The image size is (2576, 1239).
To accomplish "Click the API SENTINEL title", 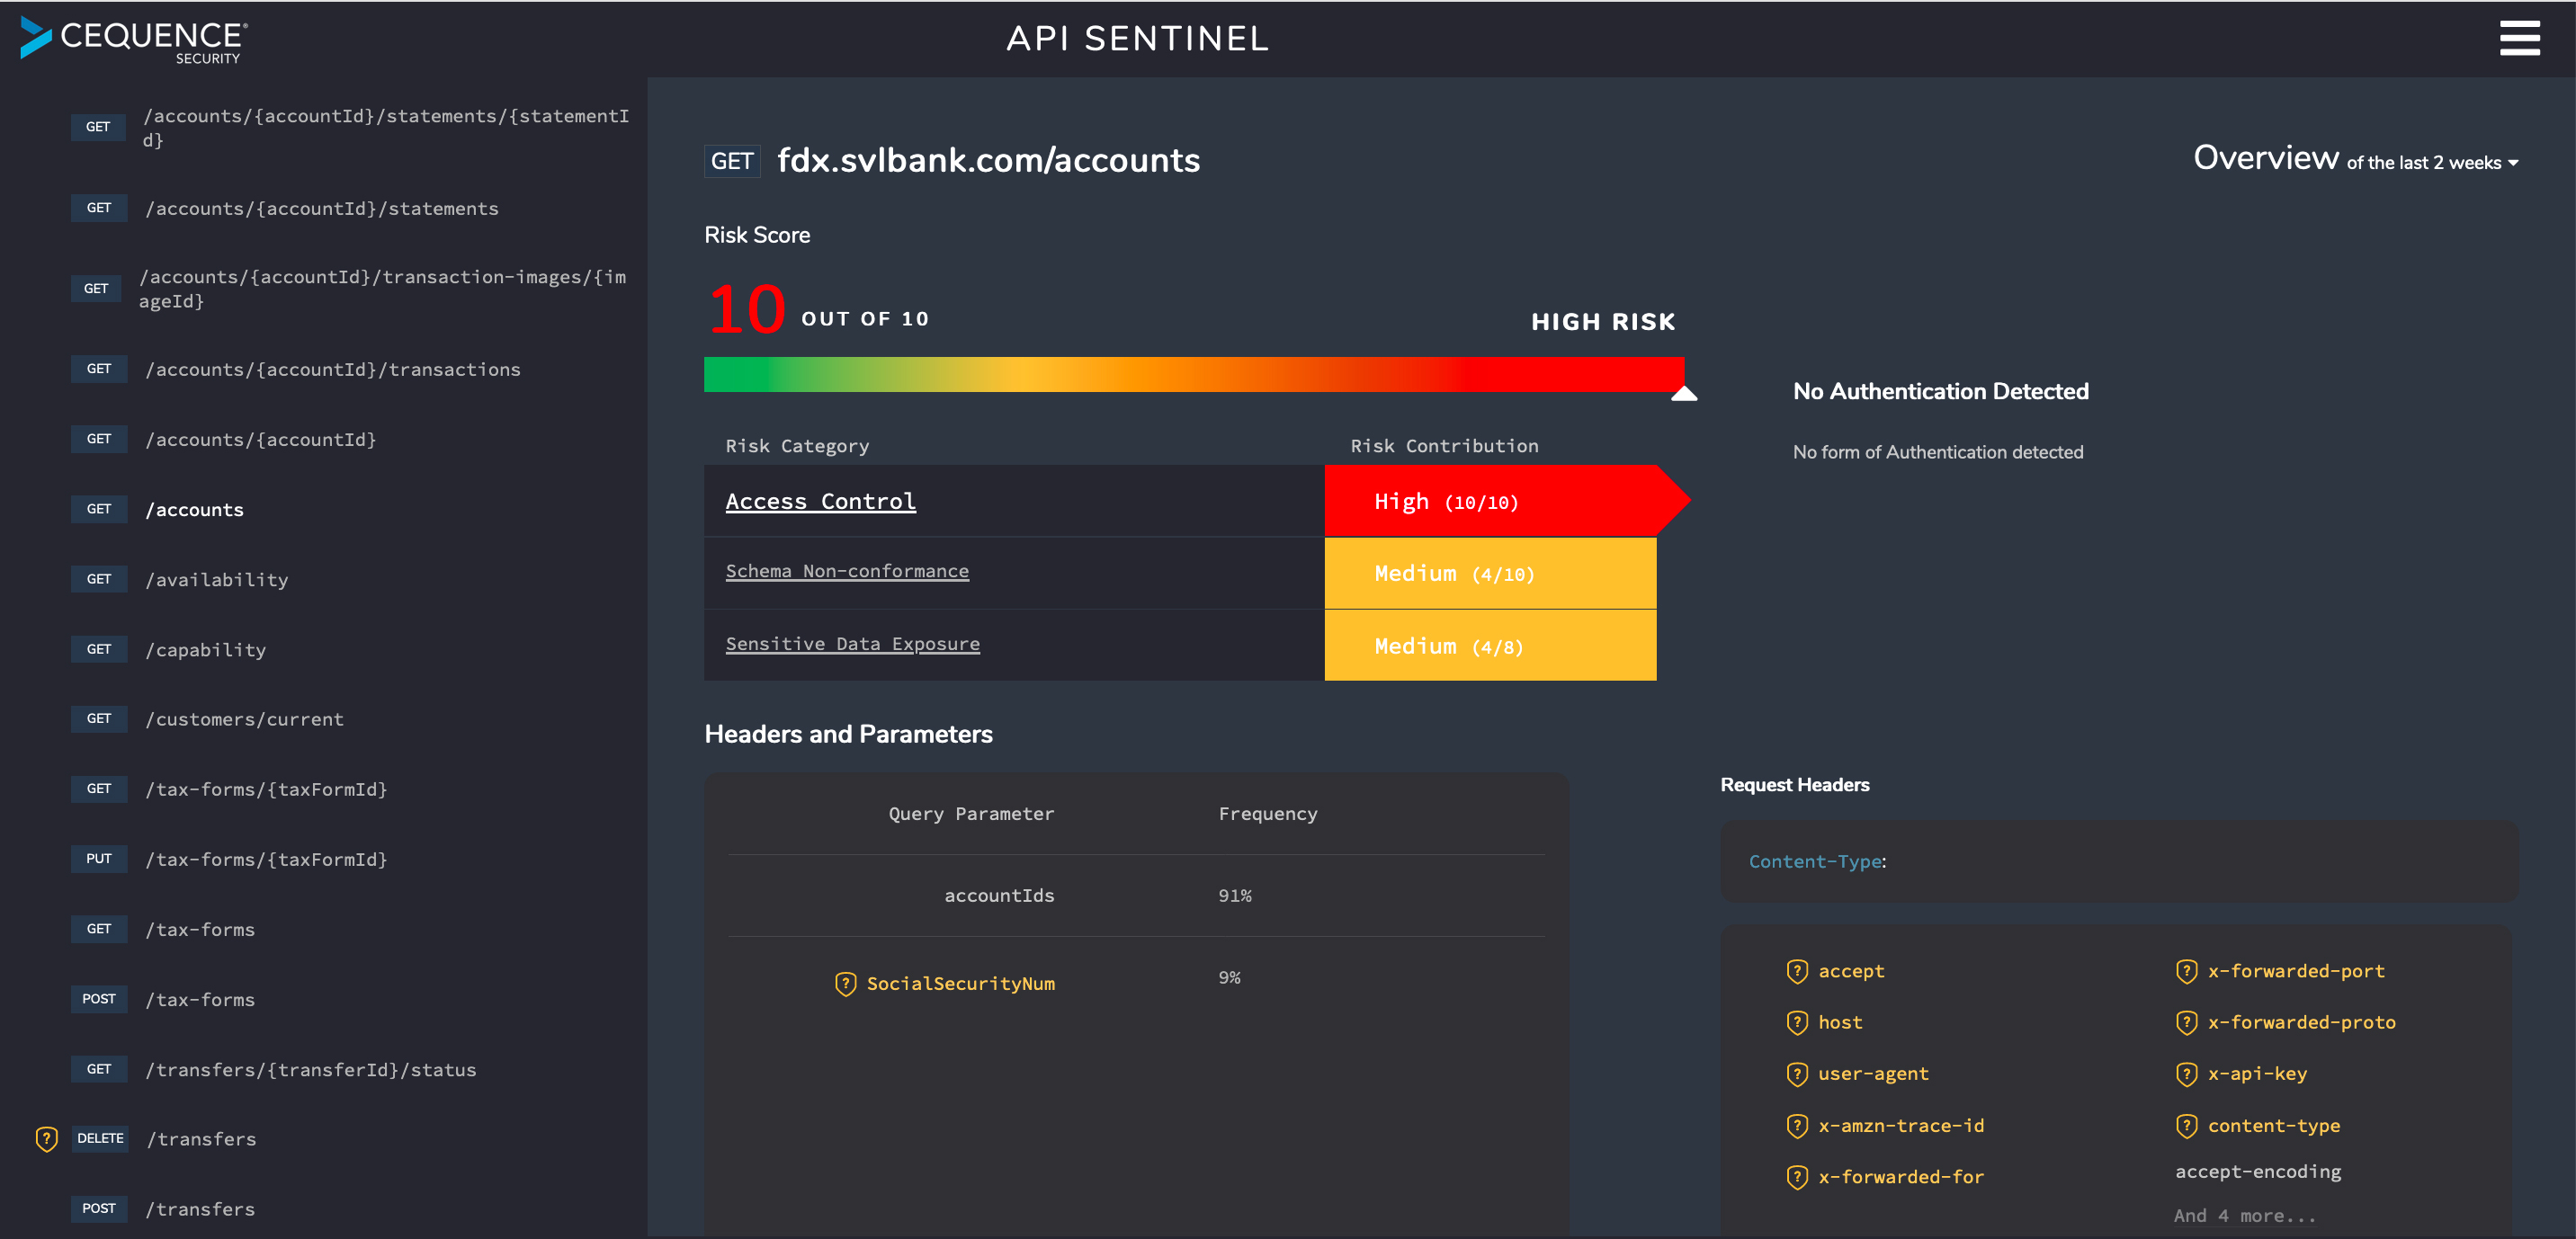I will [x=1137, y=38].
